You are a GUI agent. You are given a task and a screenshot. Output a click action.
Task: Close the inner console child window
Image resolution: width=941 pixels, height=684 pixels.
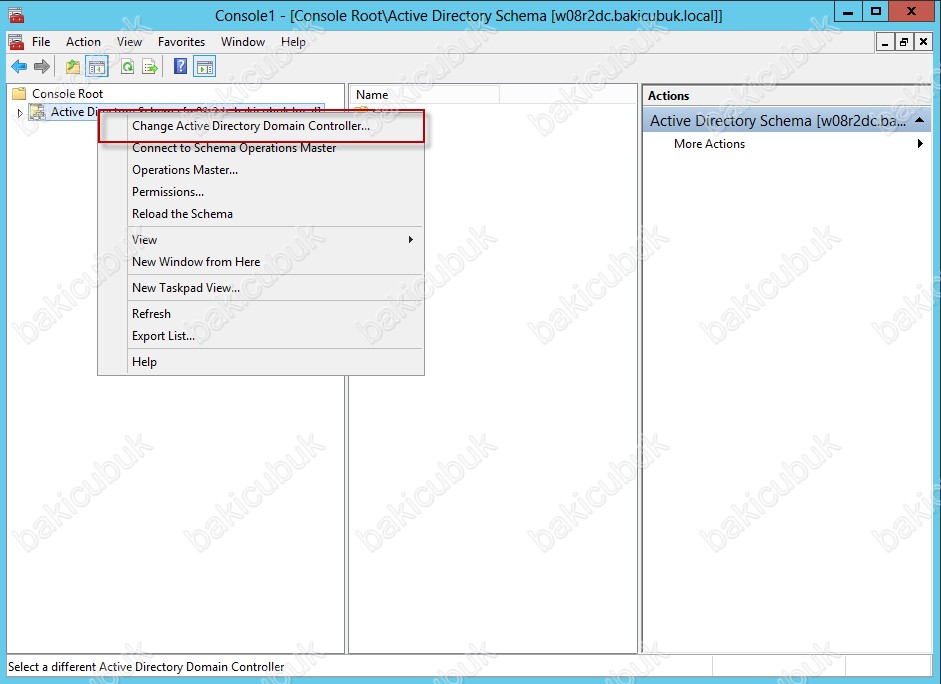coord(923,42)
